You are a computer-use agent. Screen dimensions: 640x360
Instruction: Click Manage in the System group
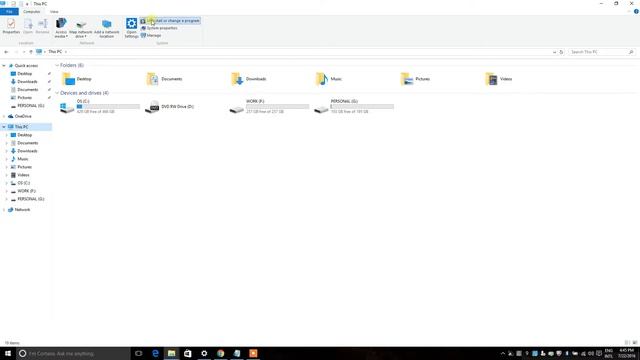coord(151,36)
